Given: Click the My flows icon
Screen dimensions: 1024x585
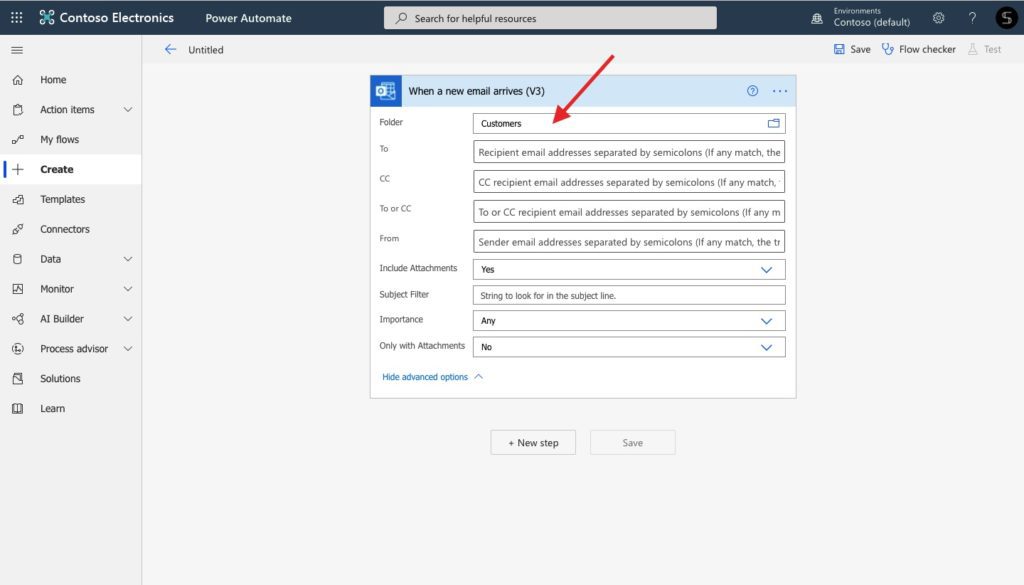Looking at the screenshot, I should coord(18,139).
